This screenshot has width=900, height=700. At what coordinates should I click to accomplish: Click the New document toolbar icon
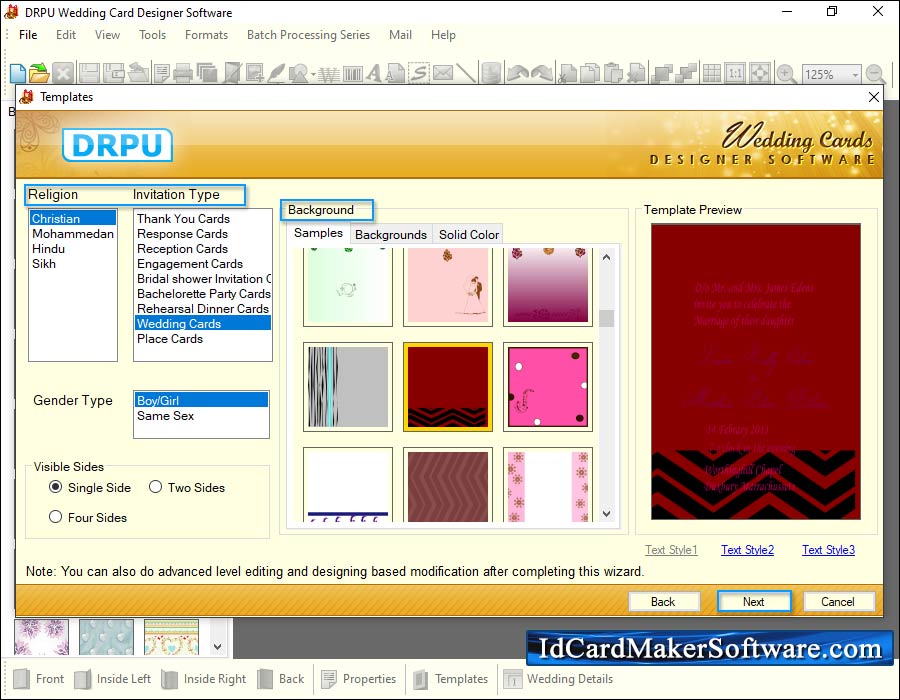17,73
